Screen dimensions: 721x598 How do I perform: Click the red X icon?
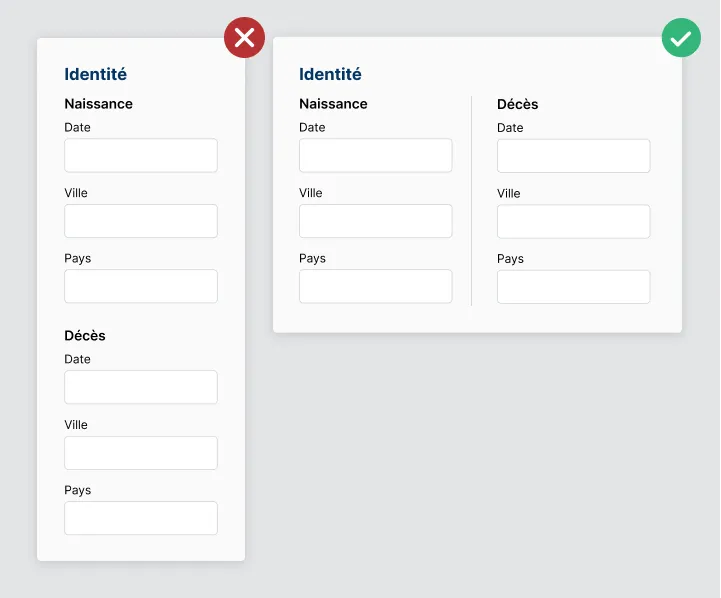coord(244,38)
